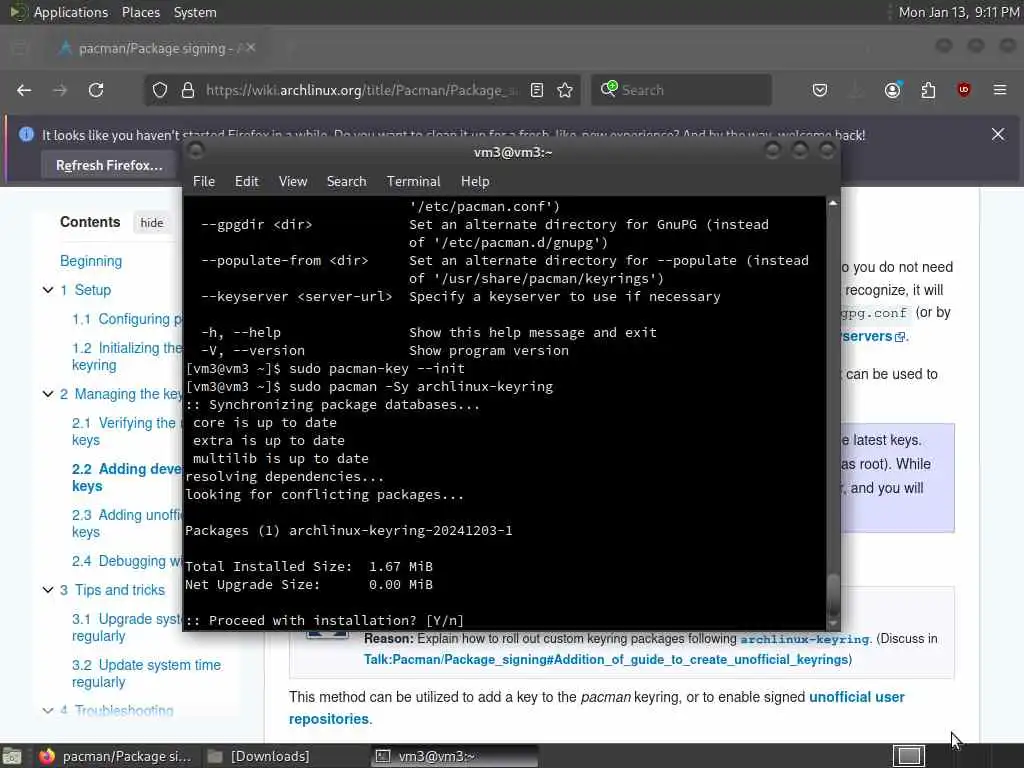Click the Firefox search box

[x=682, y=90]
